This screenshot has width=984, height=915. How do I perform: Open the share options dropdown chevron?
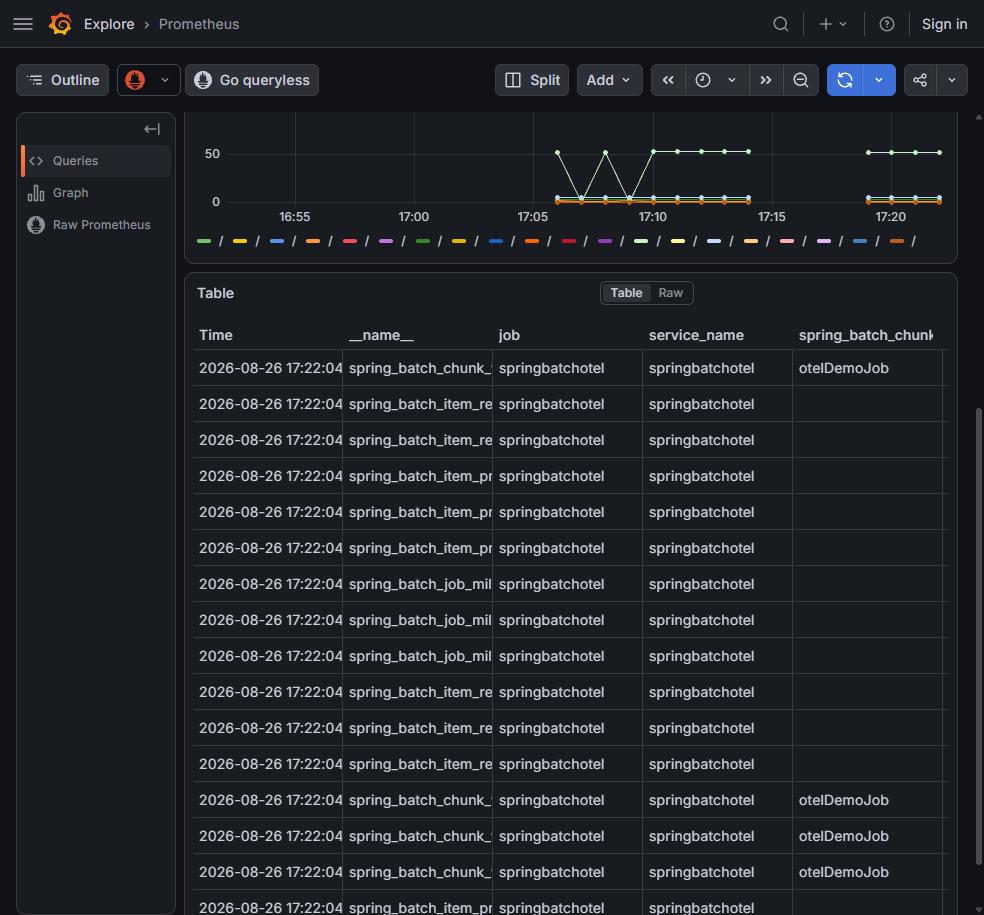click(952, 80)
